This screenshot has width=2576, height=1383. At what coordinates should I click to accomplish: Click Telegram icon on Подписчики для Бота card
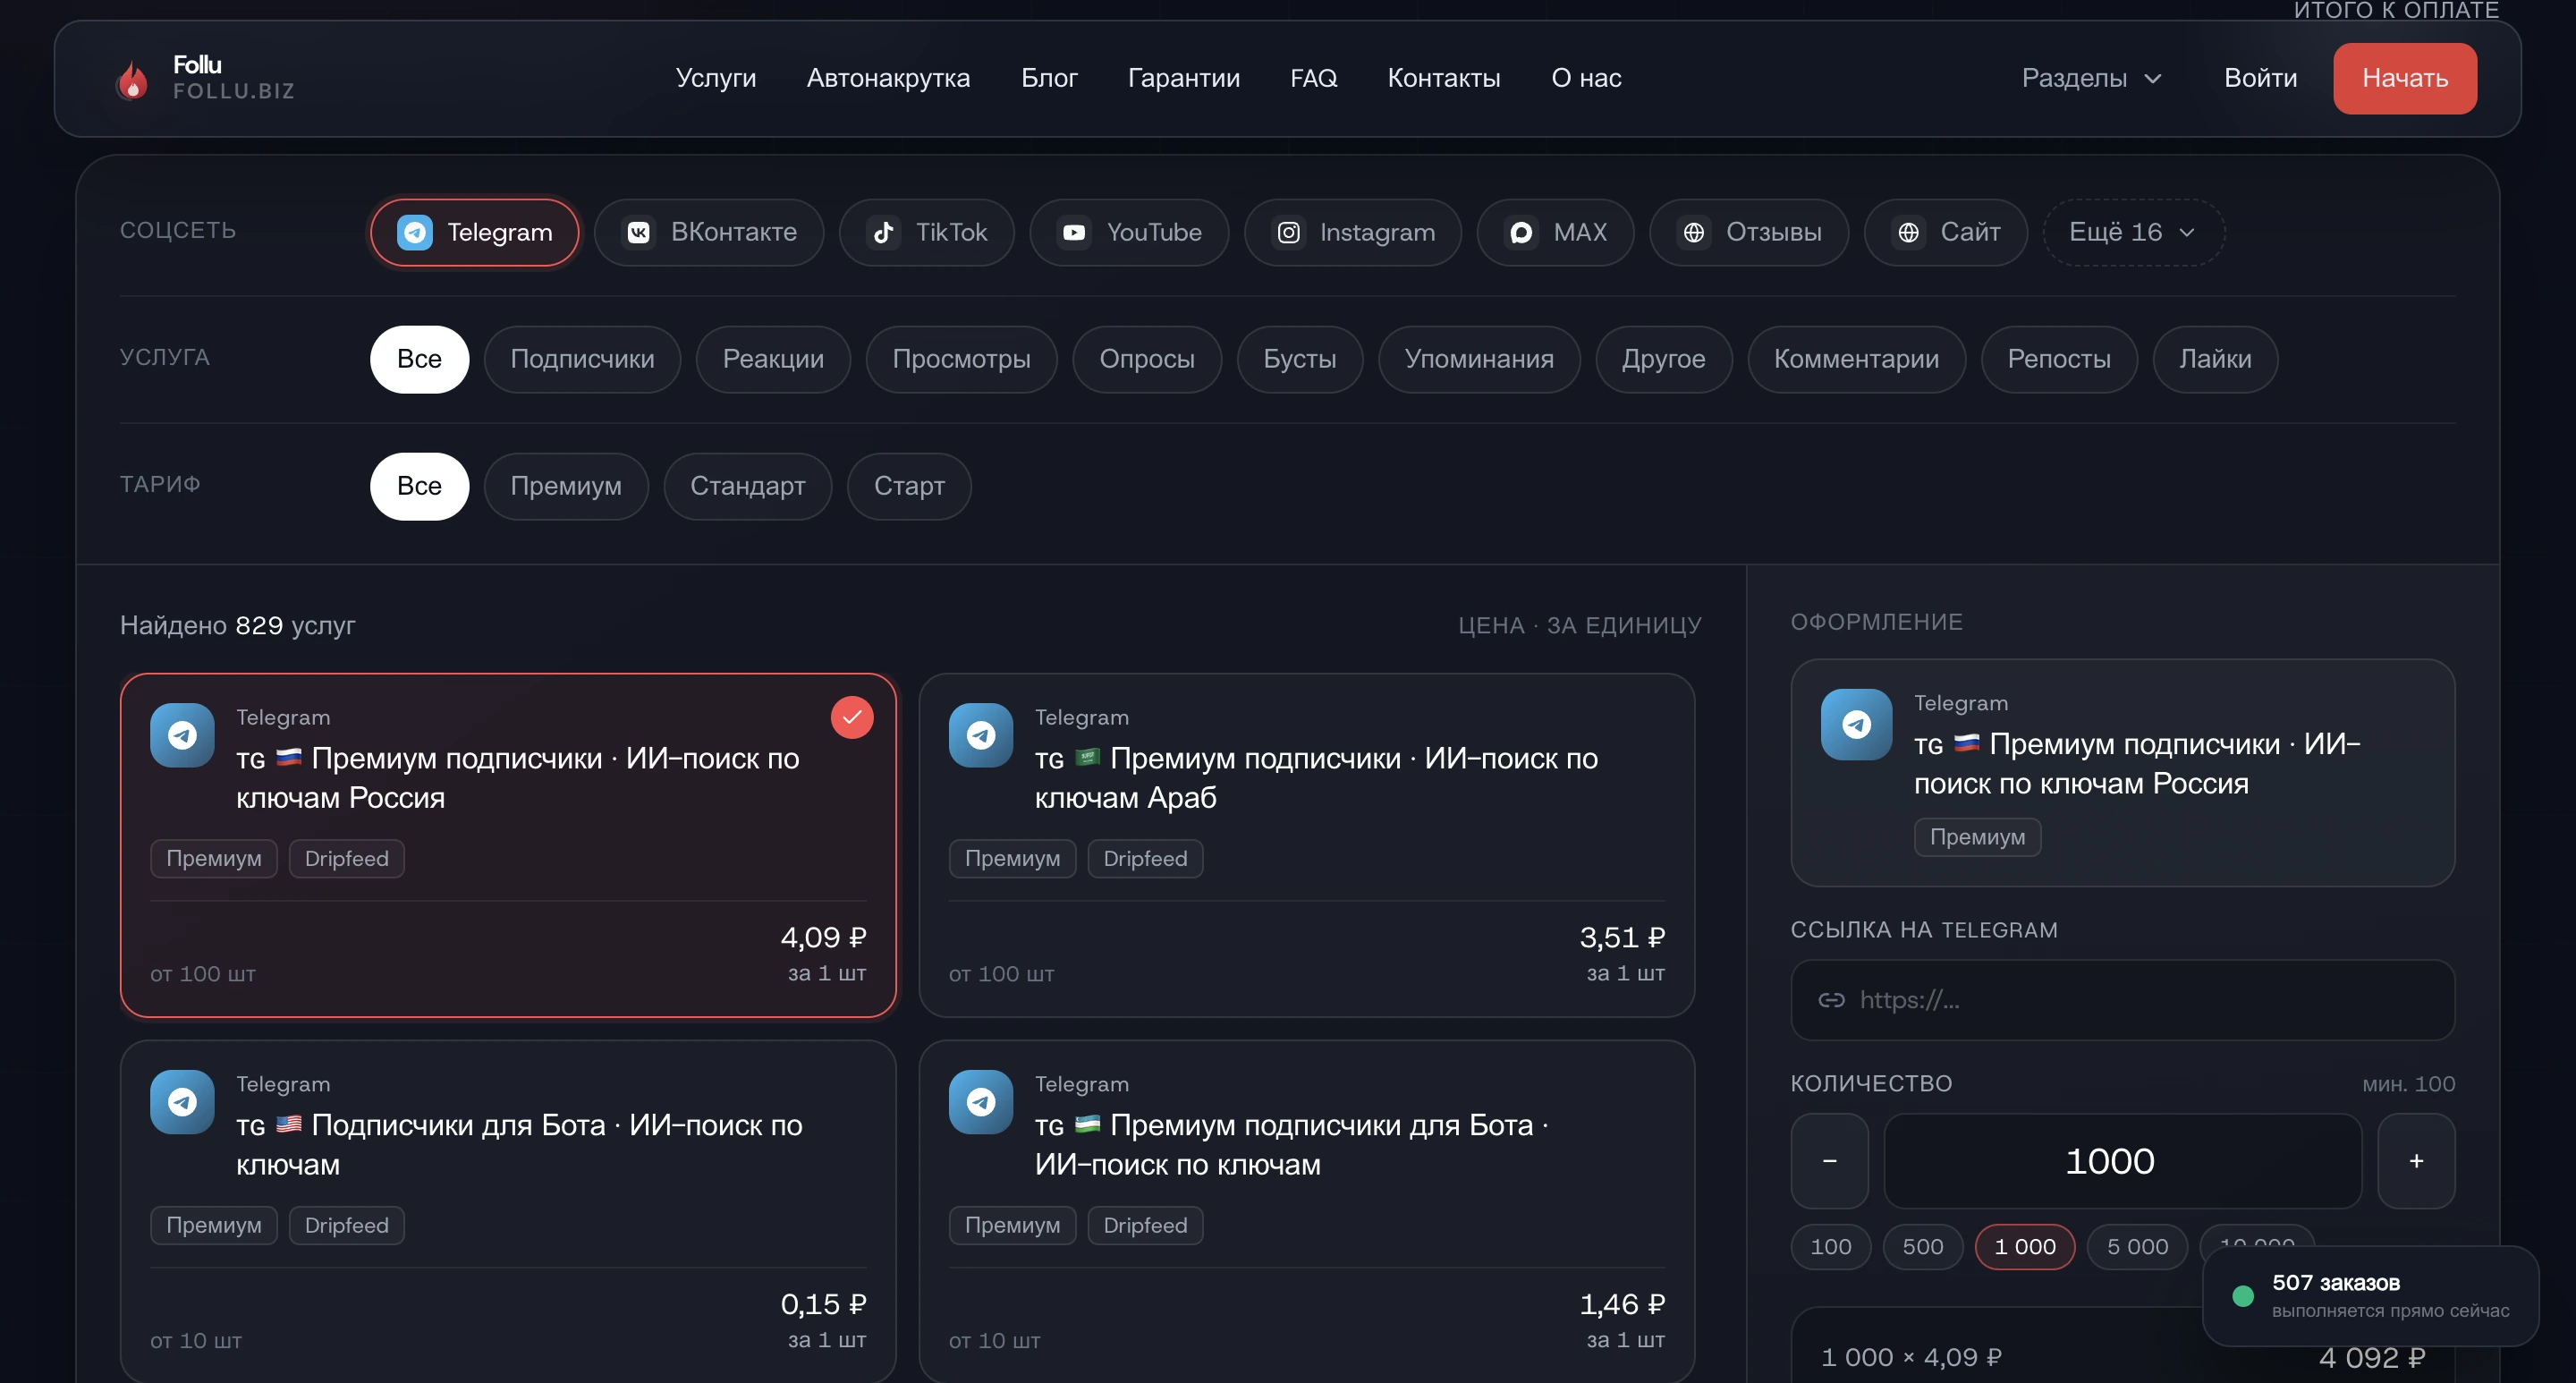tap(182, 1102)
